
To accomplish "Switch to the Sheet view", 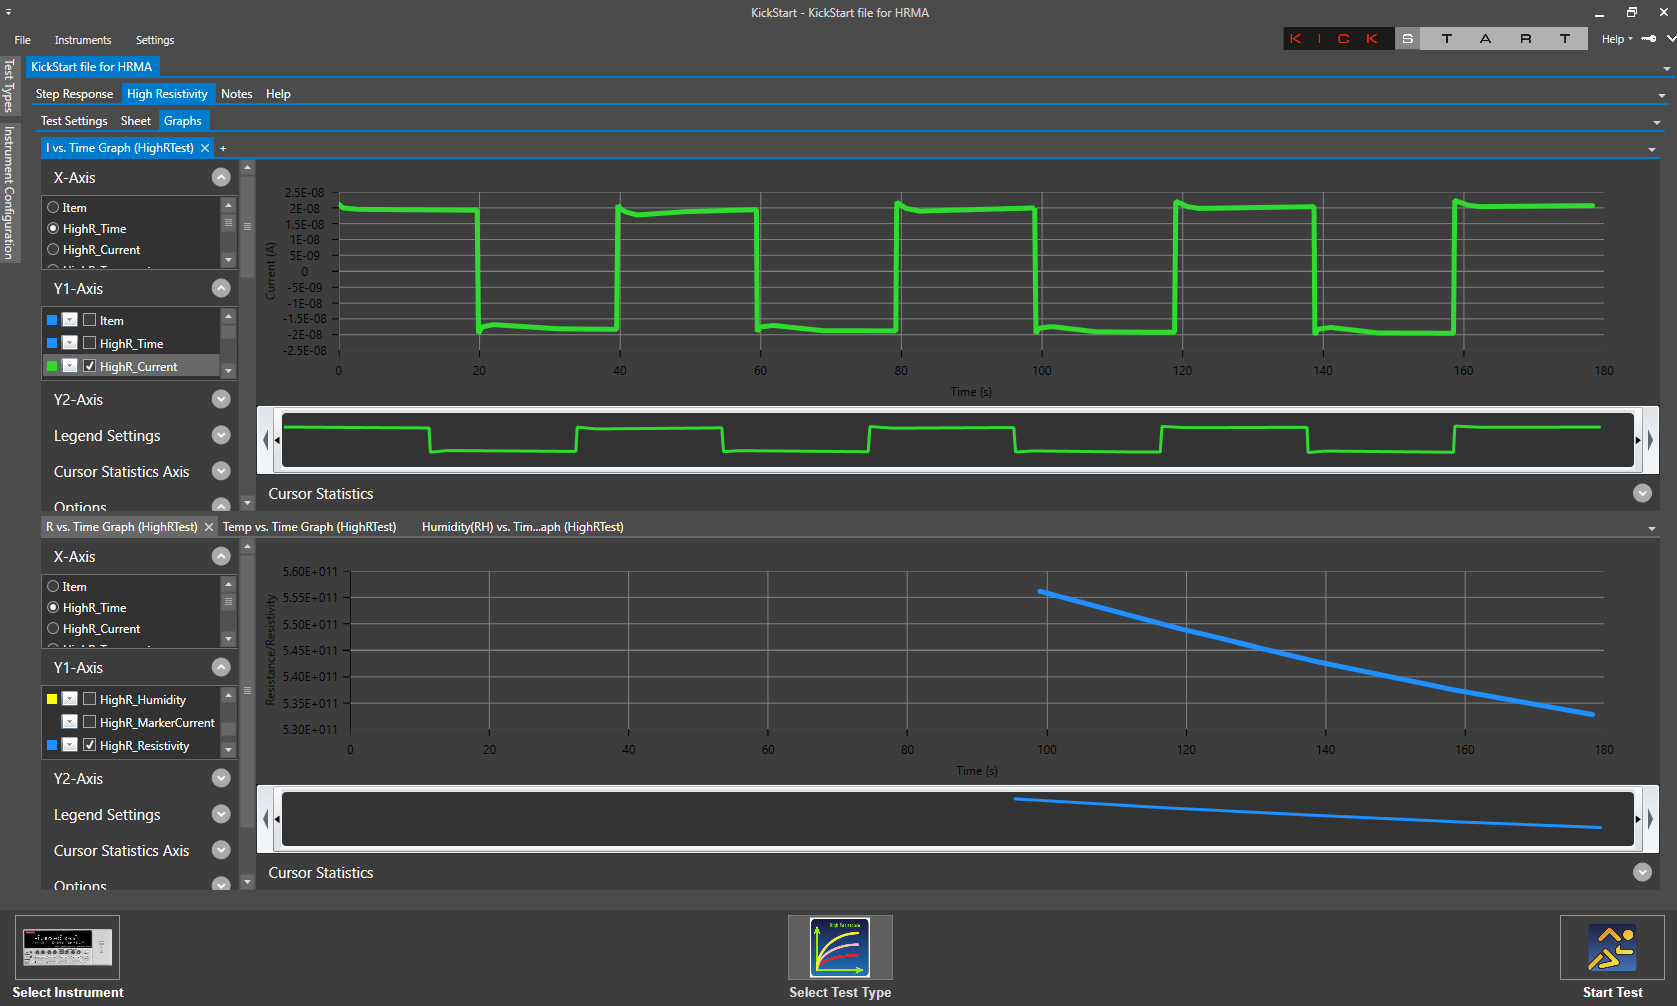I will point(135,120).
